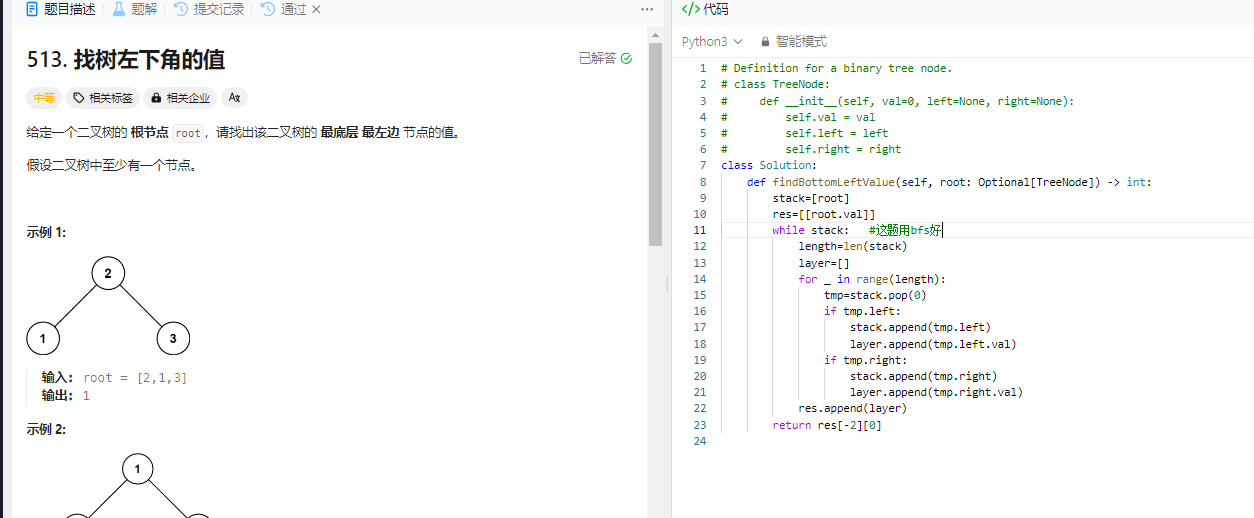The height and width of the screenshot is (518, 1254).
Task: Open the 提交记录 tab
Action: point(208,9)
